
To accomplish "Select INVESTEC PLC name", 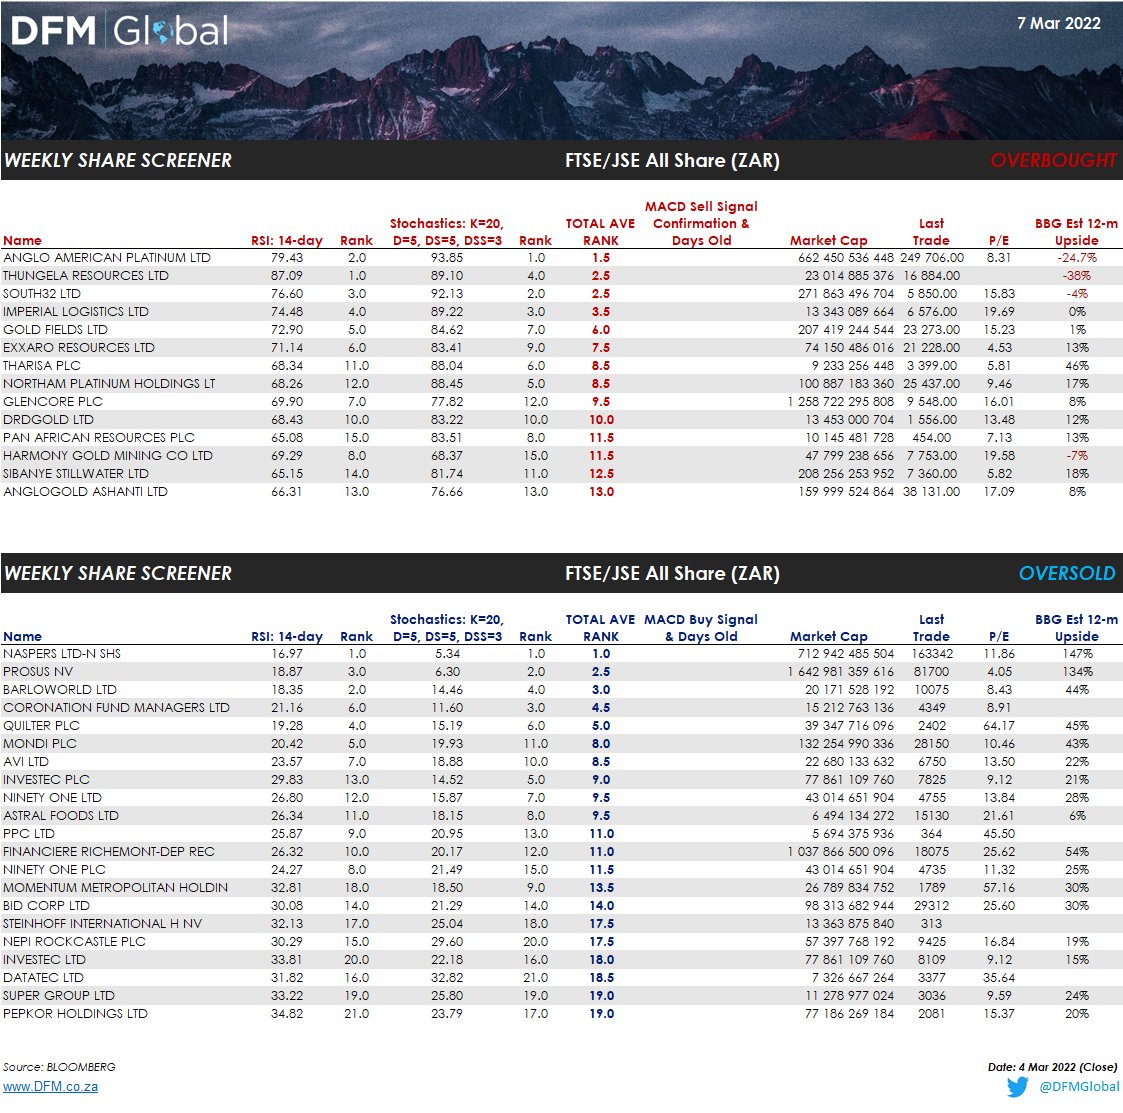I will click(47, 779).
